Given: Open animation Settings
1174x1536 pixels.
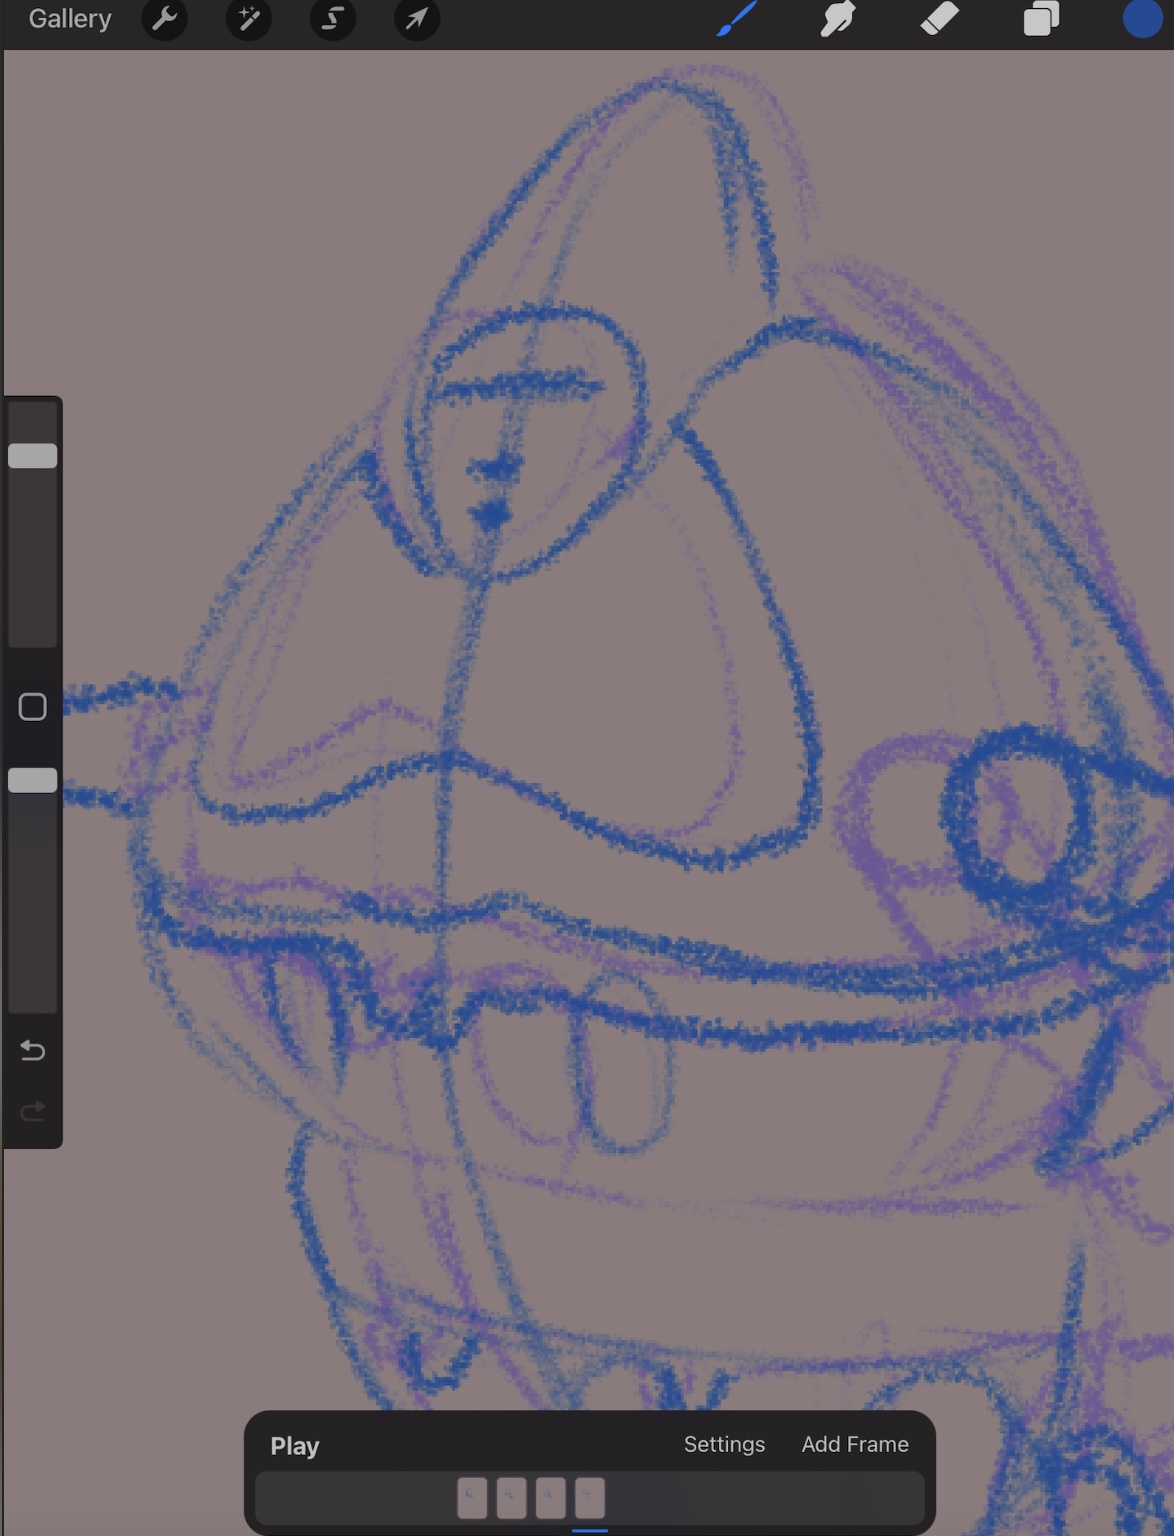Looking at the screenshot, I should [724, 1444].
